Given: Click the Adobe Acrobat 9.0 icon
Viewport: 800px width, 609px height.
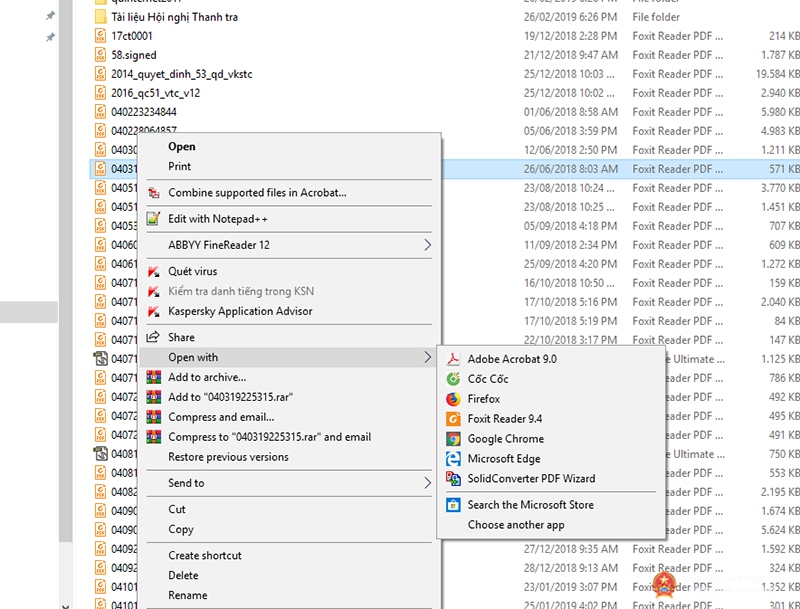Looking at the screenshot, I should 453,359.
